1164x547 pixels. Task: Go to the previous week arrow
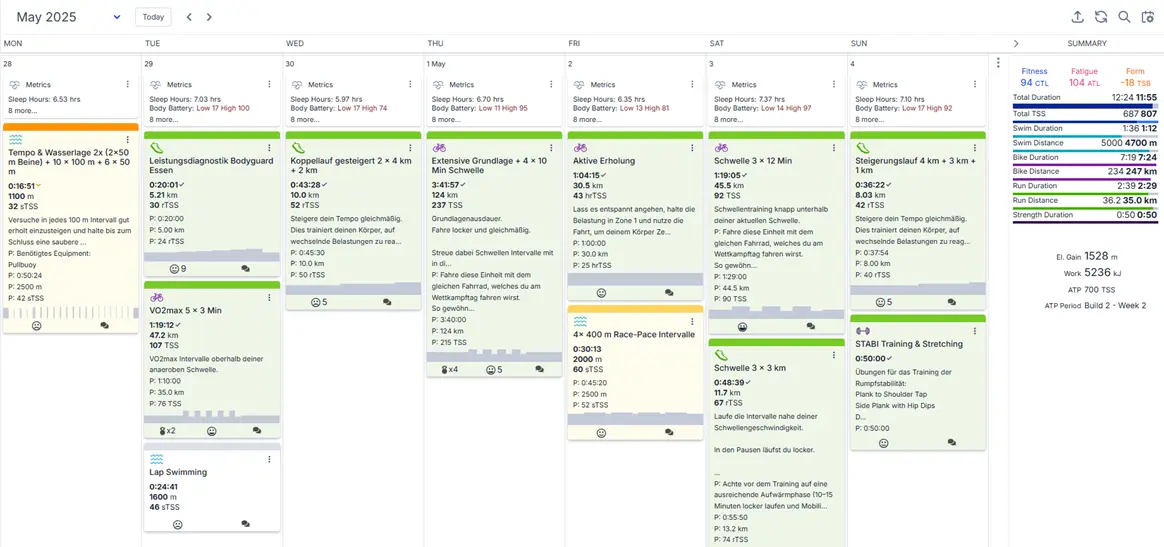[190, 17]
